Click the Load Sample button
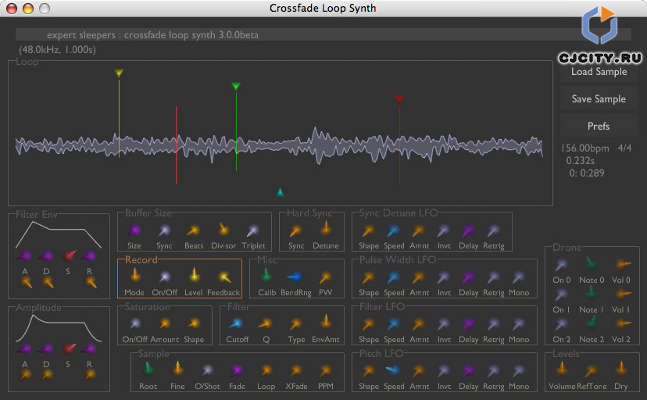This screenshot has height=400, width=647. coord(599,72)
